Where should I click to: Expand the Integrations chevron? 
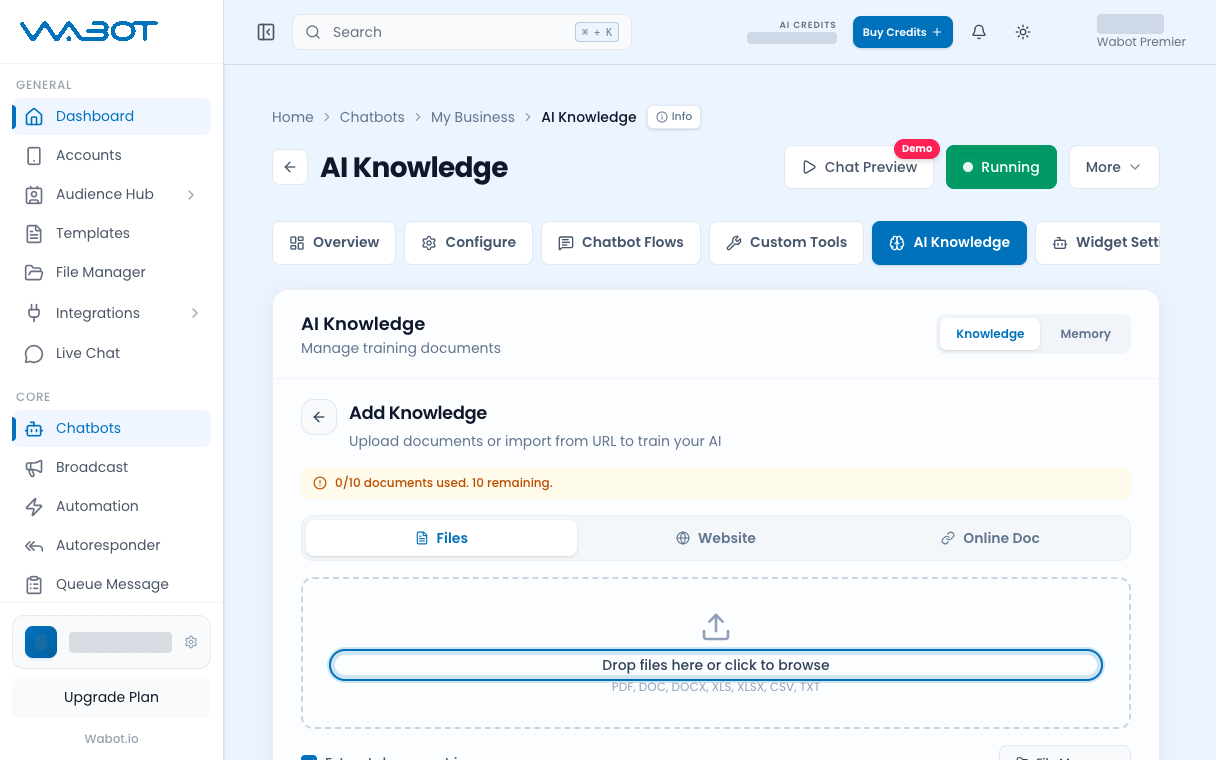[x=195, y=313]
